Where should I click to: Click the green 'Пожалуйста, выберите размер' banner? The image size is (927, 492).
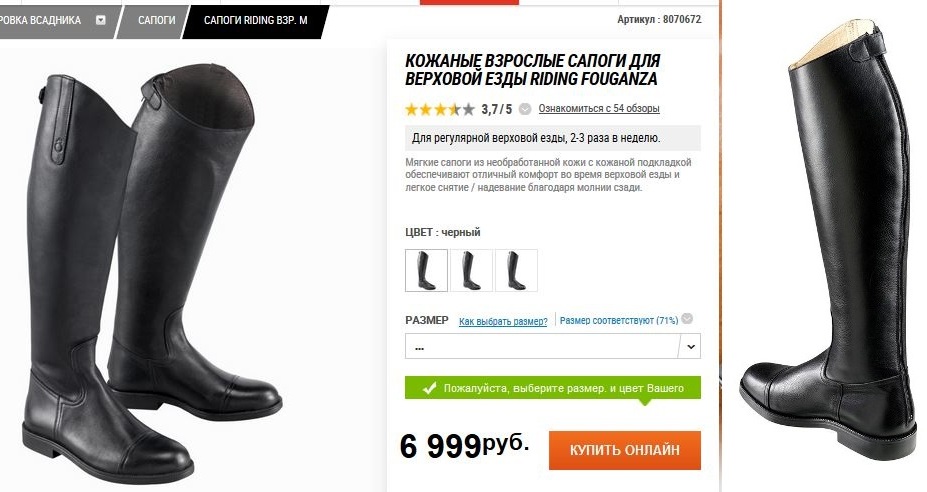[x=553, y=388]
